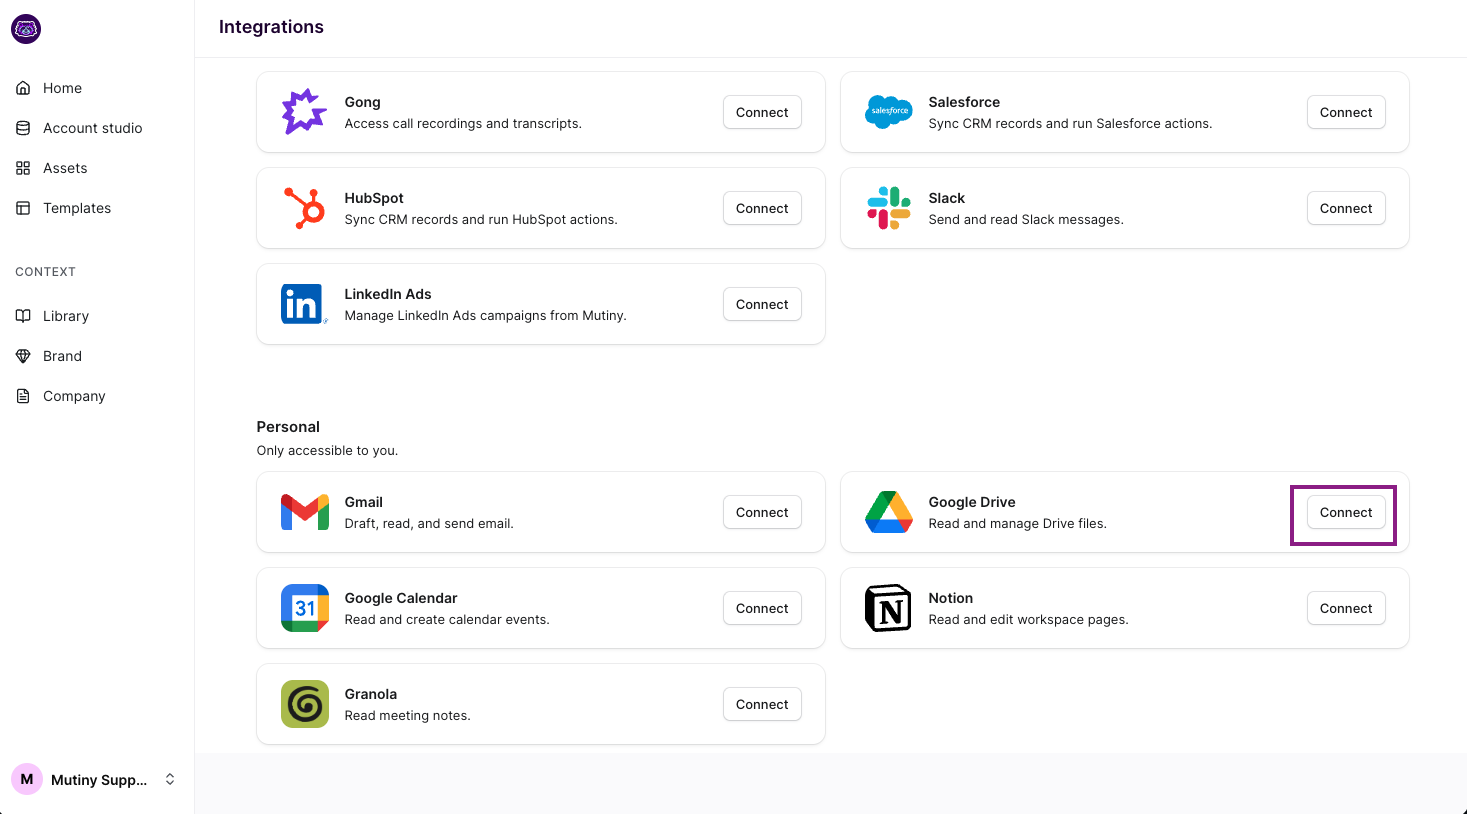Click the Personal section heading

click(288, 427)
